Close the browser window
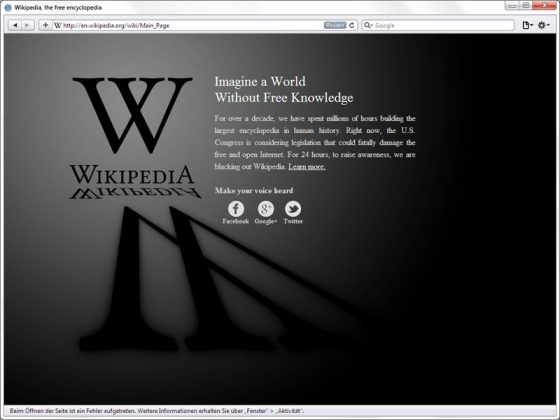 545,5
